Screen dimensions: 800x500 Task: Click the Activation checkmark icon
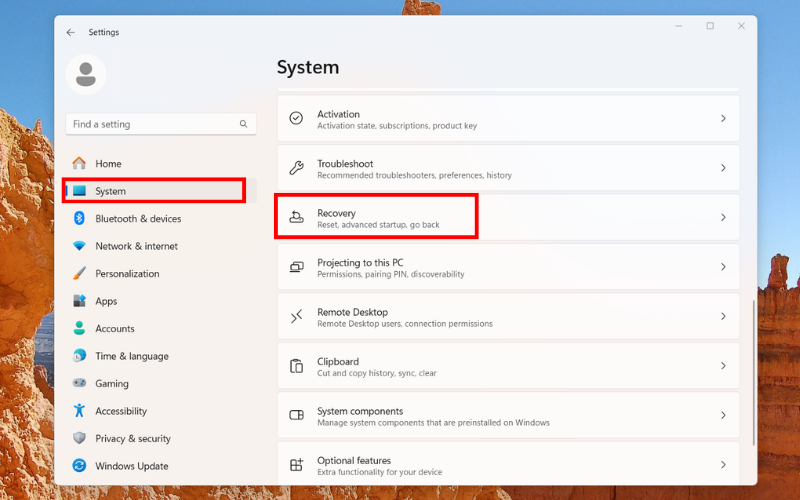pyautogui.click(x=296, y=118)
